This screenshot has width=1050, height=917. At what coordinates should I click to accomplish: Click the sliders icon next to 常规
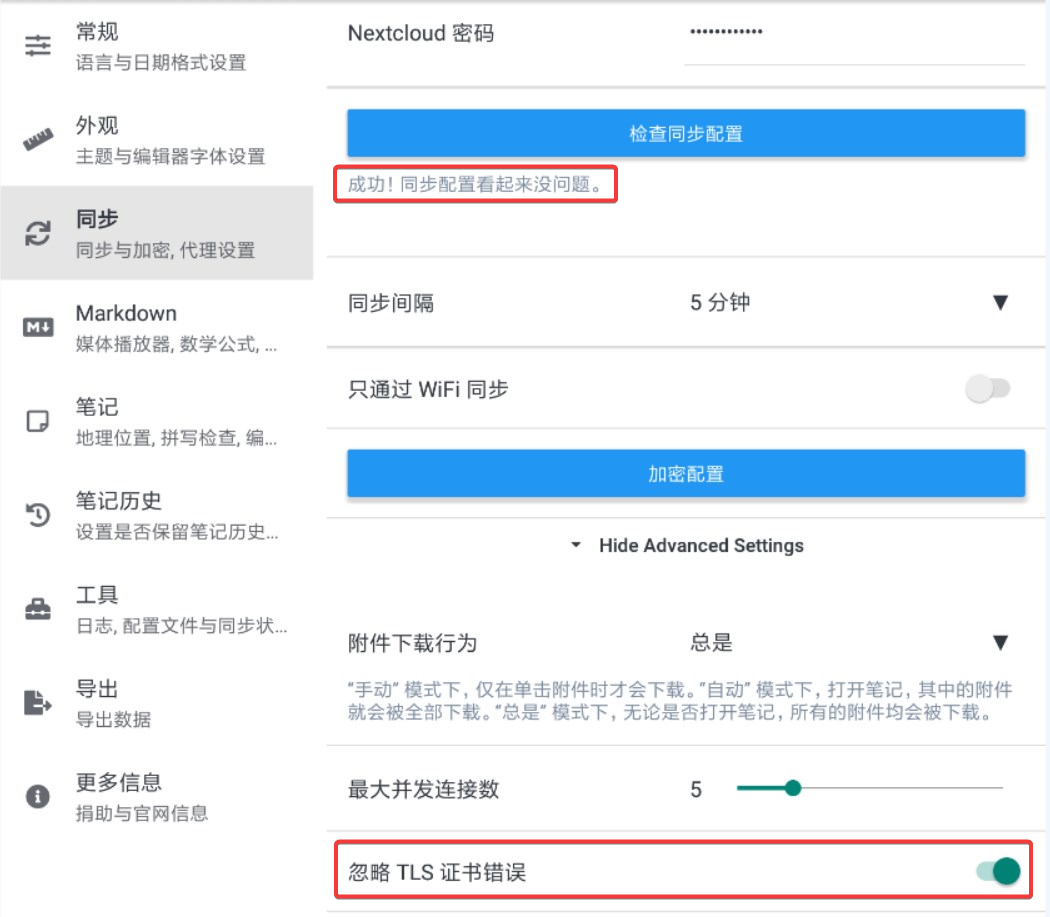[38, 46]
